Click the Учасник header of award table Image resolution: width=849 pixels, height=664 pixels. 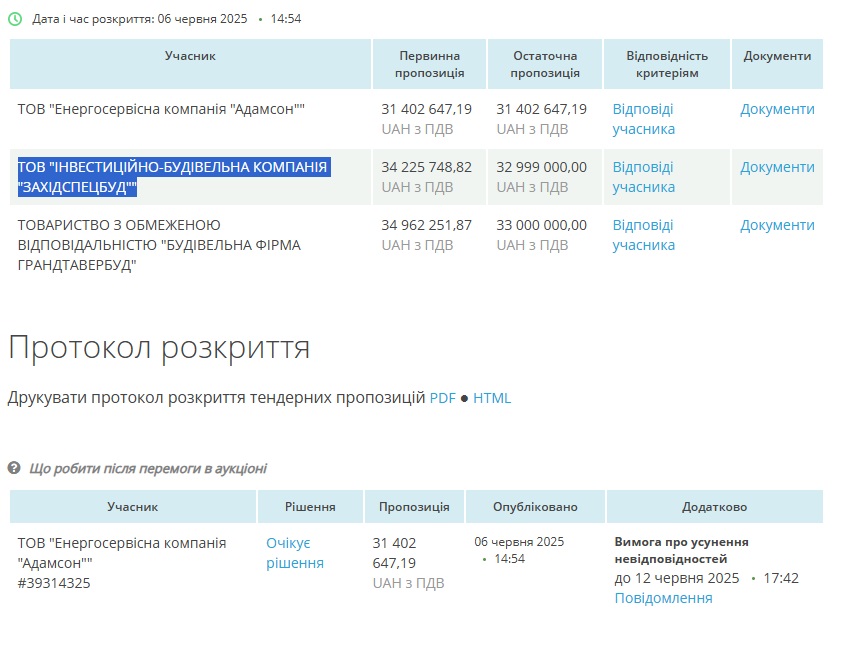pyautogui.click(x=133, y=507)
